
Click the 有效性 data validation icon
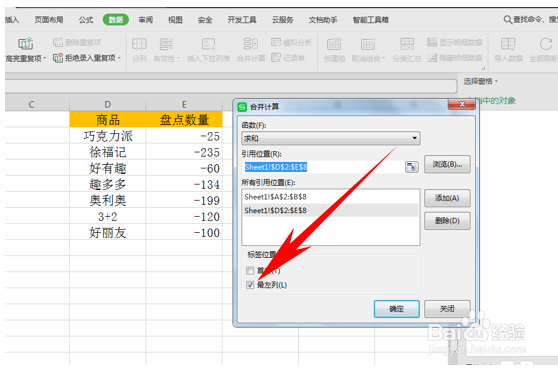point(166,44)
